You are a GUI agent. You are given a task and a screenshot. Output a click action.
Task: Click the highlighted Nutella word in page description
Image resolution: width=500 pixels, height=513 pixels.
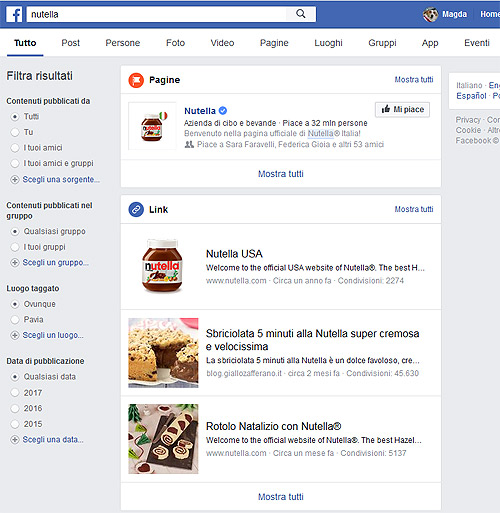320,133
